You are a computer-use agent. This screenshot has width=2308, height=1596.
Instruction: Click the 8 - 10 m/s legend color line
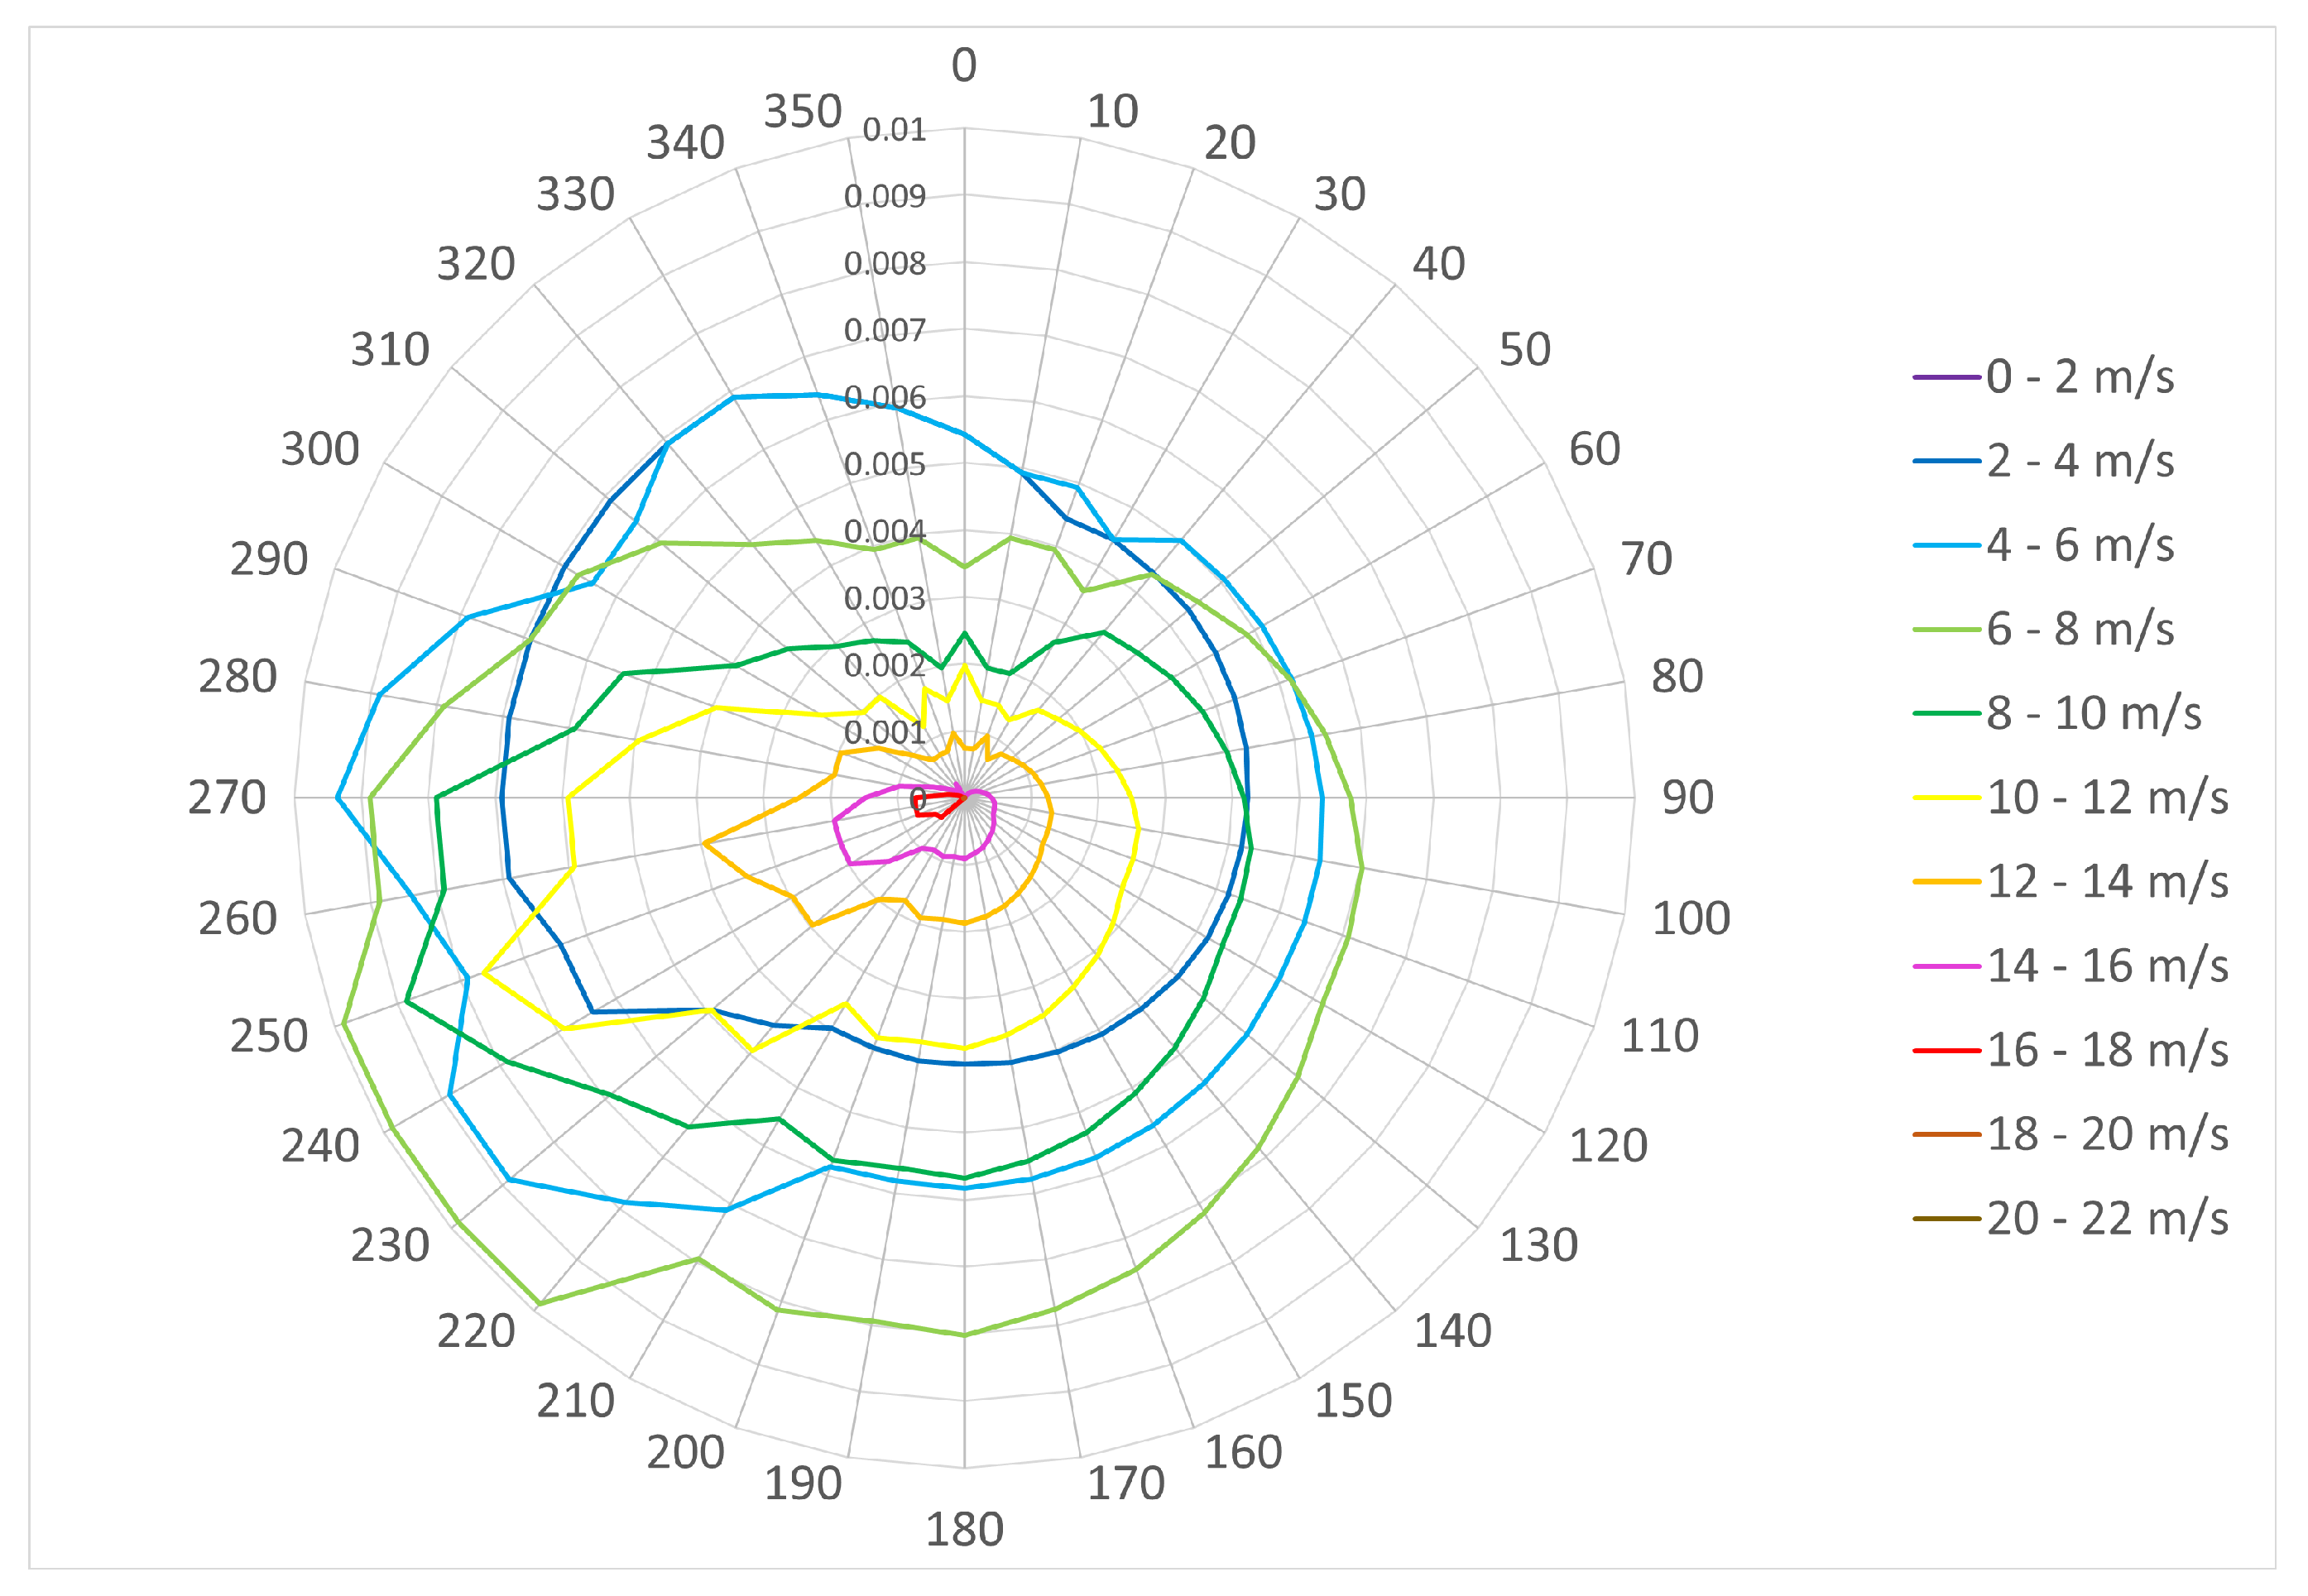coord(1946,714)
